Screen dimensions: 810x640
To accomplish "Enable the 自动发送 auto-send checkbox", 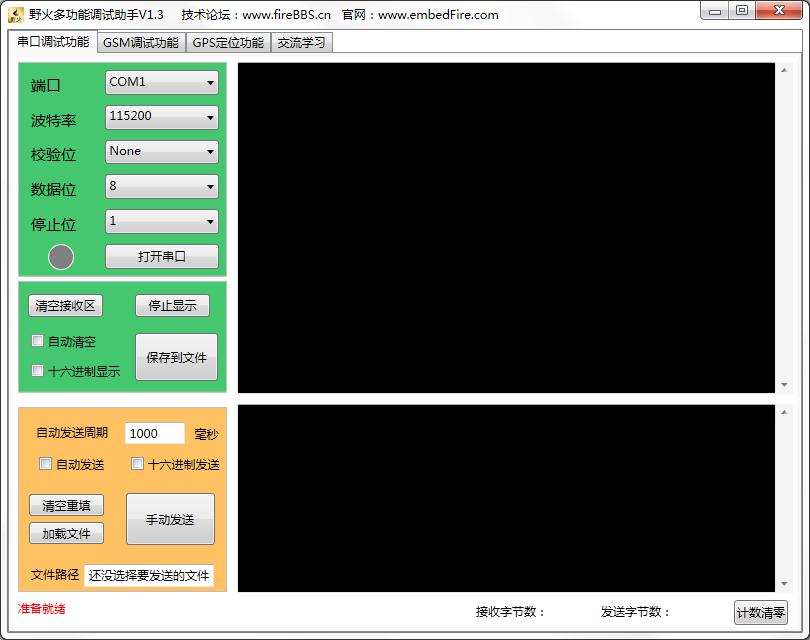I will (x=45, y=464).
